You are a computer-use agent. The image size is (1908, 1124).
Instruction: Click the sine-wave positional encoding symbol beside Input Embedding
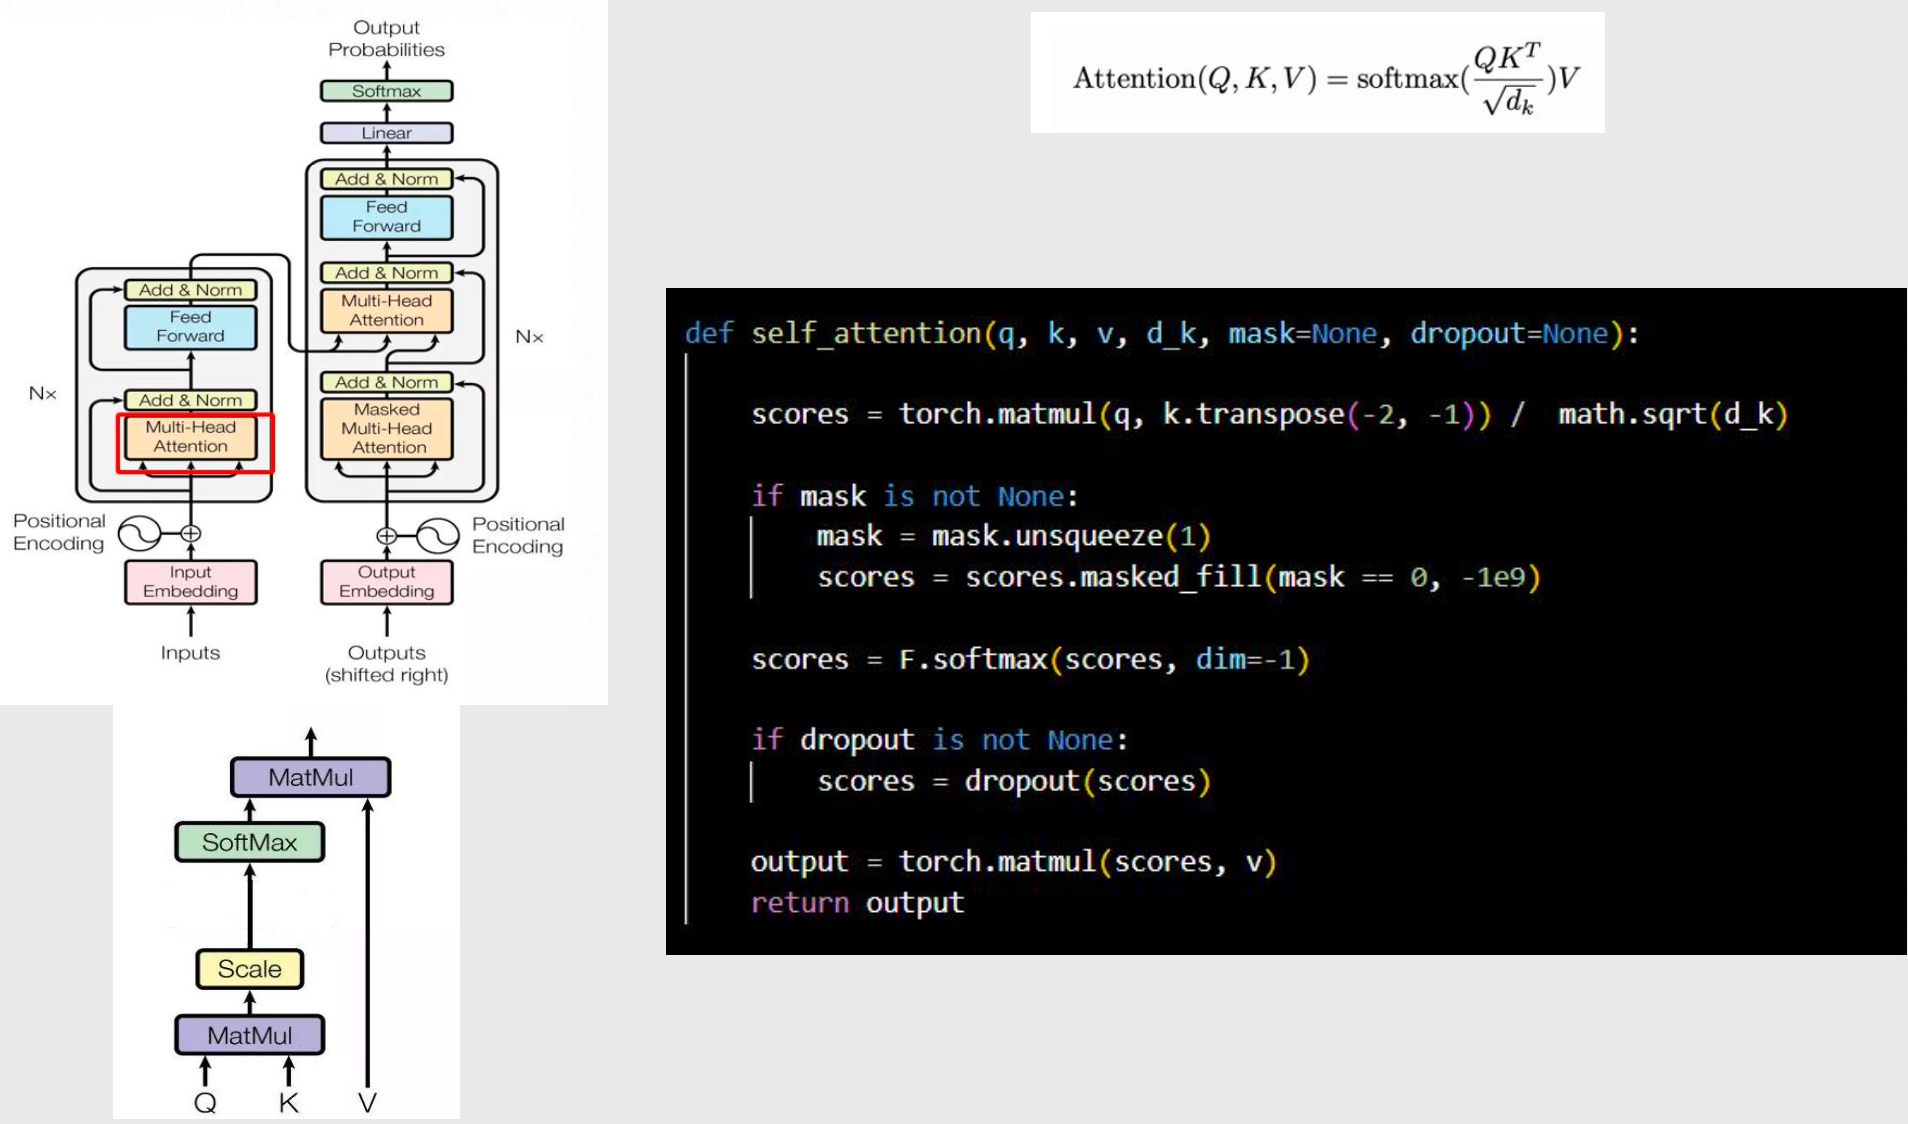pos(140,533)
